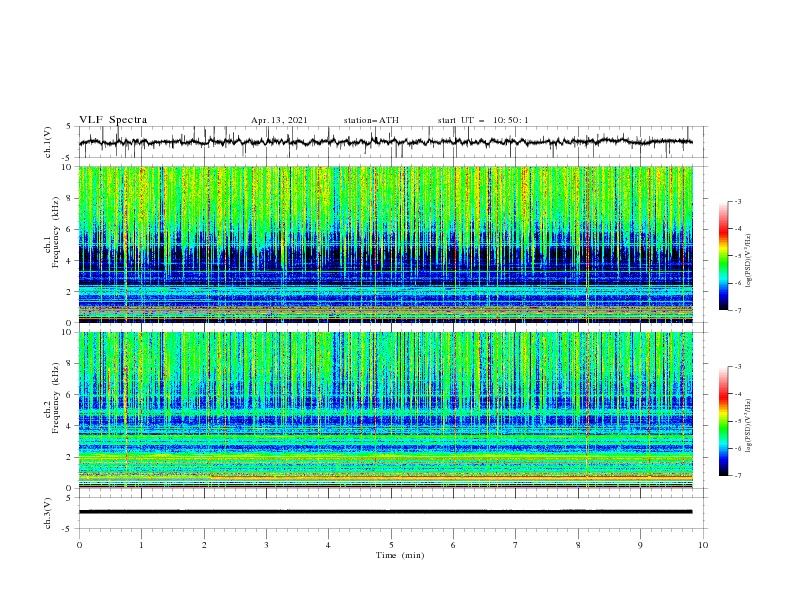
Task: Click the ch.1 'Frequency (kHz)' axis label
Action: 56,233
